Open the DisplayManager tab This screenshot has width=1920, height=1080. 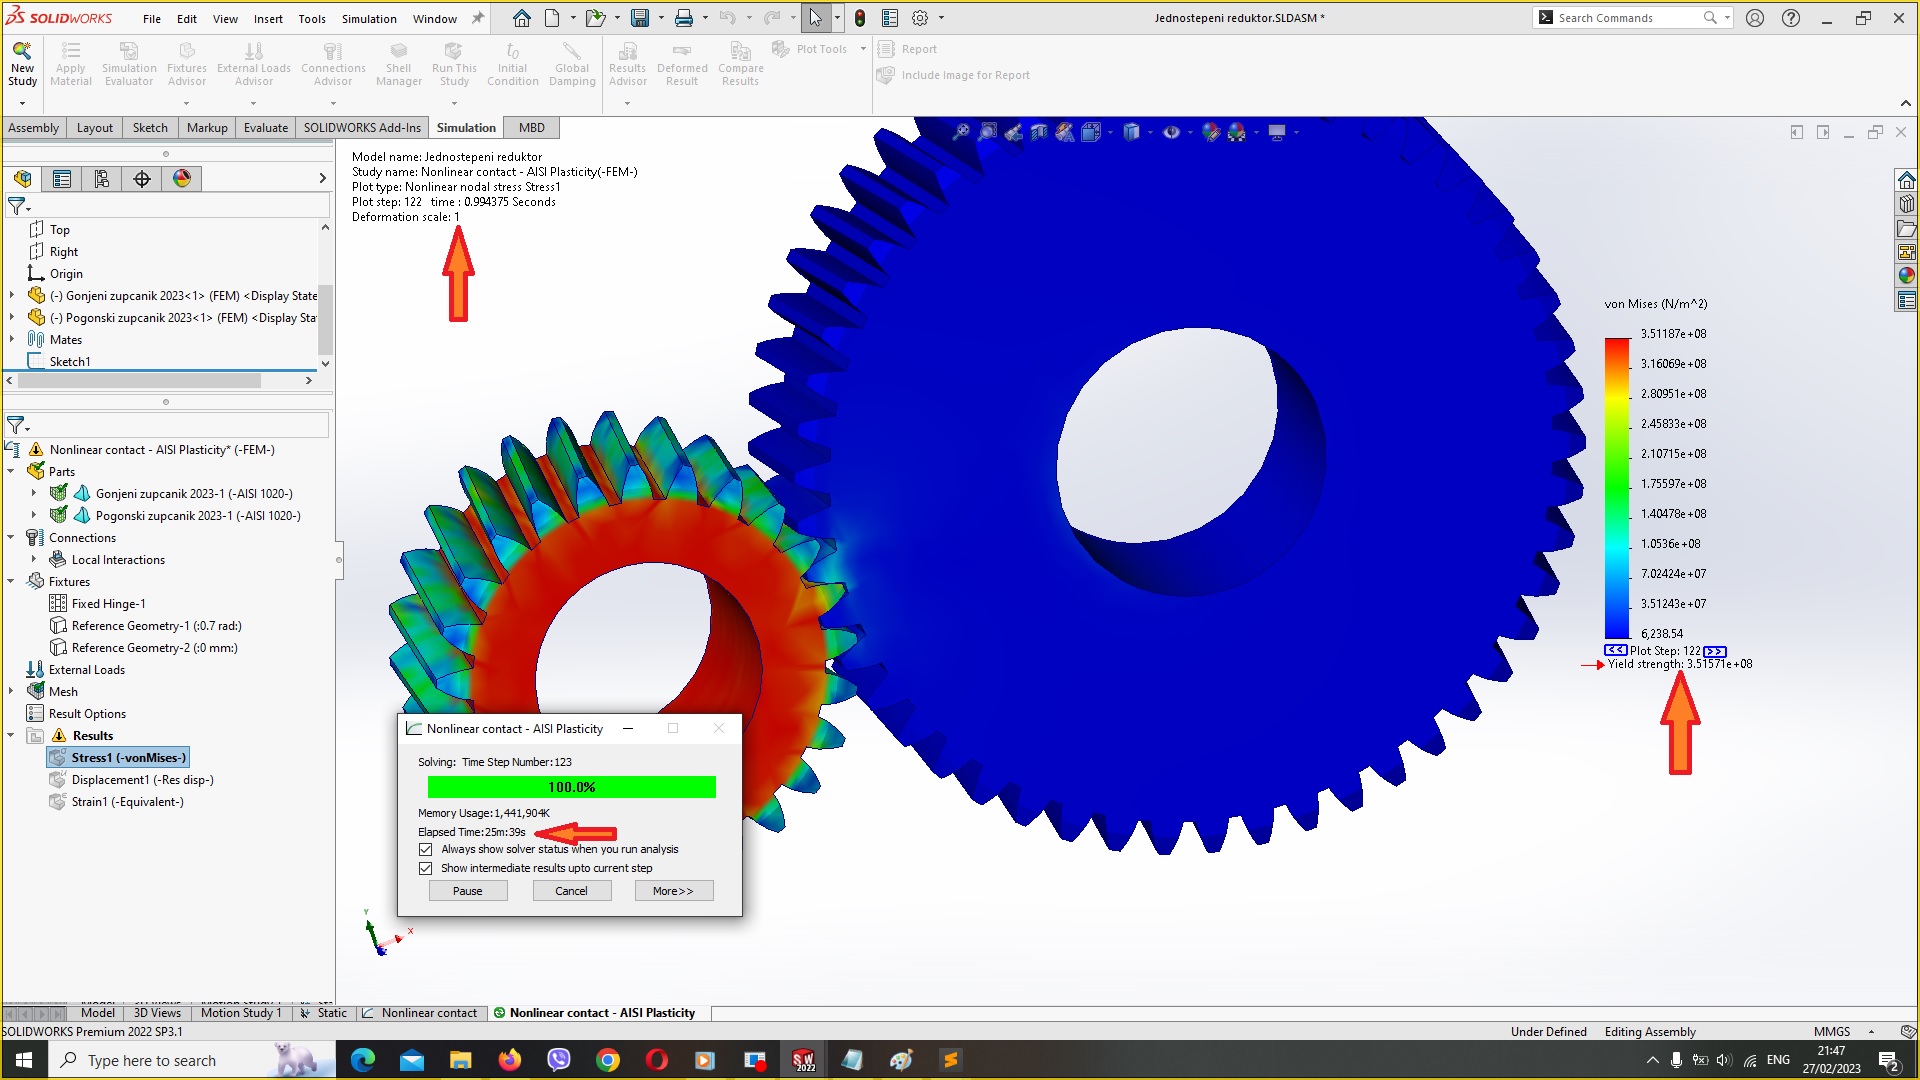[x=182, y=179]
